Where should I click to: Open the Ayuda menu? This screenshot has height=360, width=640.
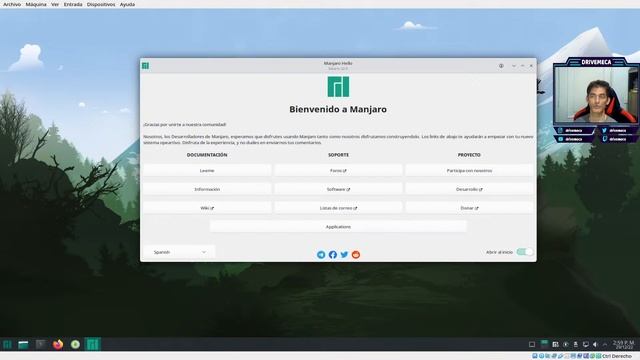click(x=127, y=4)
